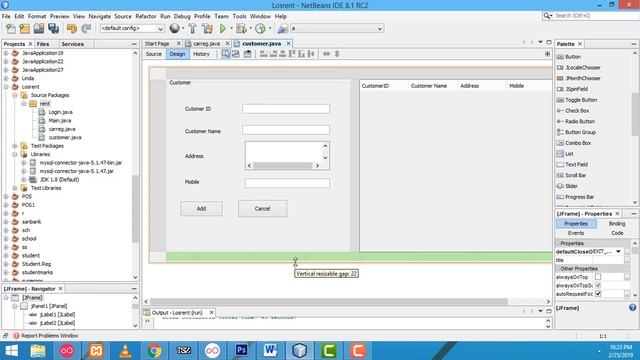Viewport: 640px width, 360px height.
Task: Open the run dropdown arrow beside play
Action: coord(231,29)
